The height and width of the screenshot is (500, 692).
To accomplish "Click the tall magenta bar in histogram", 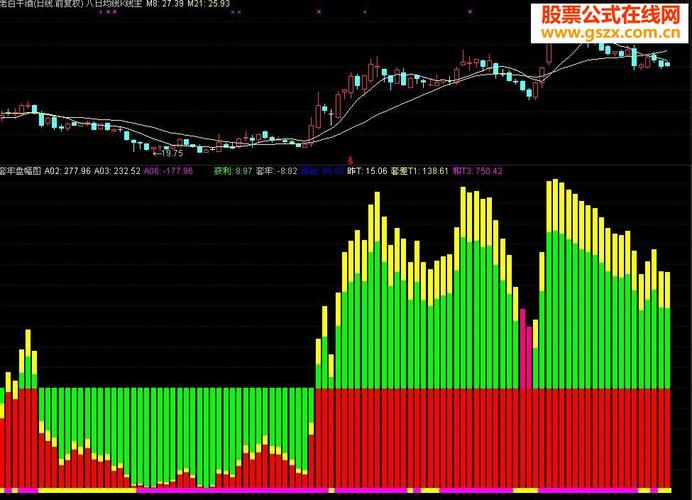I will pos(523,349).
